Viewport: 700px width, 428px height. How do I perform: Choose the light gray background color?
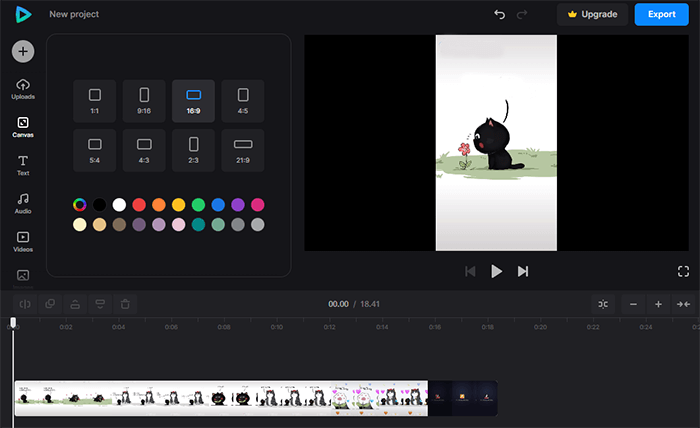258,224
